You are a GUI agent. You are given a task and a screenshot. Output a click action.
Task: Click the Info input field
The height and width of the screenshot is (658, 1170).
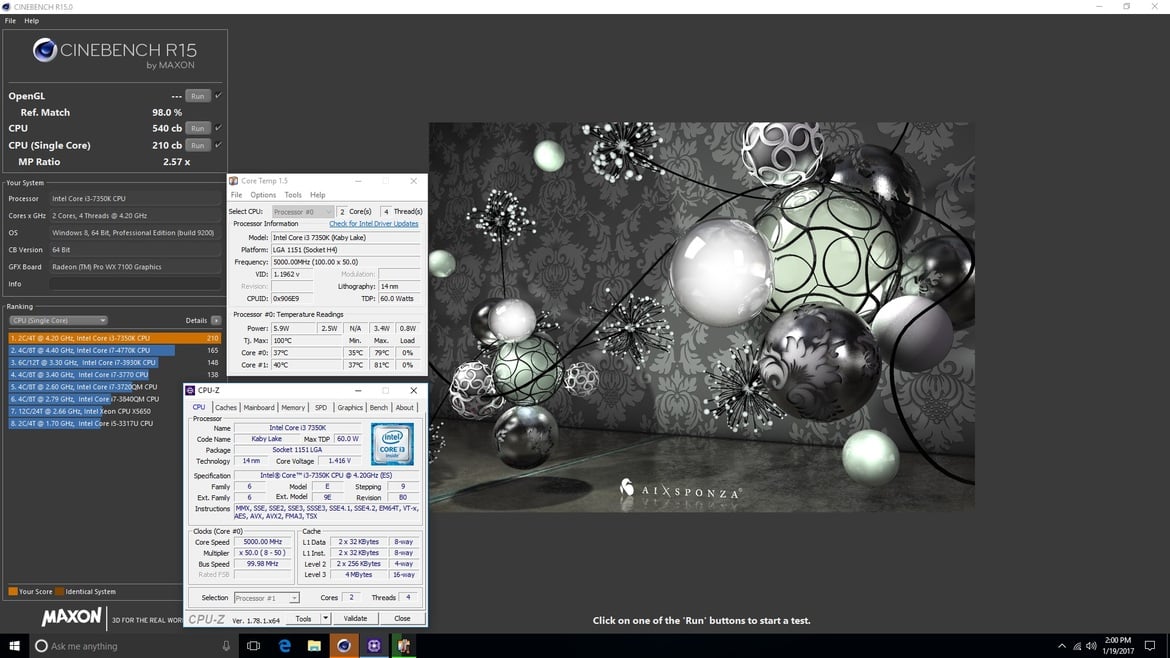click(135, 284)
